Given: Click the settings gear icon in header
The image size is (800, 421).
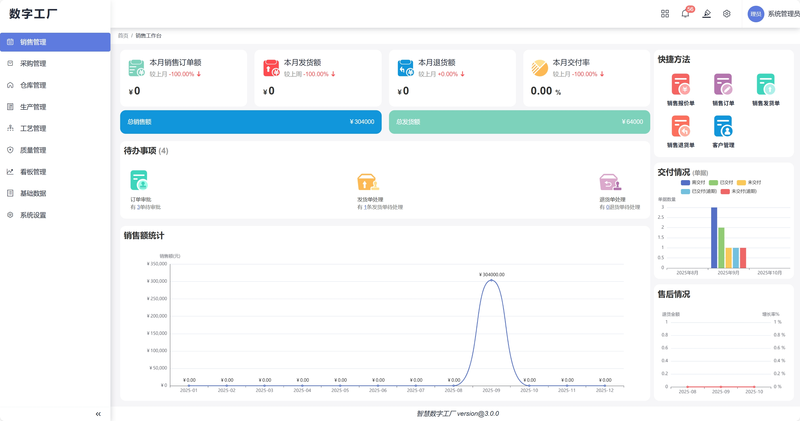Looking at the screenshot, I should tap(727, 14).
